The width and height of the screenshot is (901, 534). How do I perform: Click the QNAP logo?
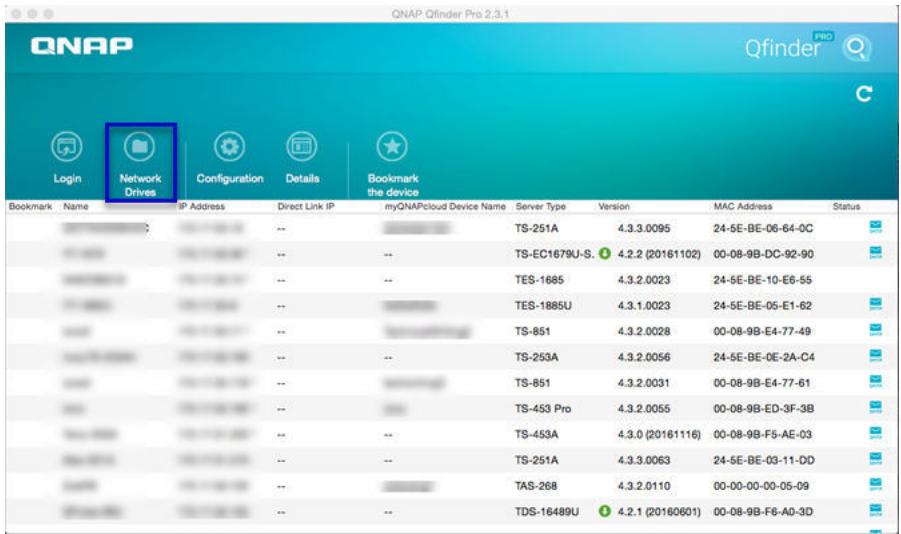82,46
